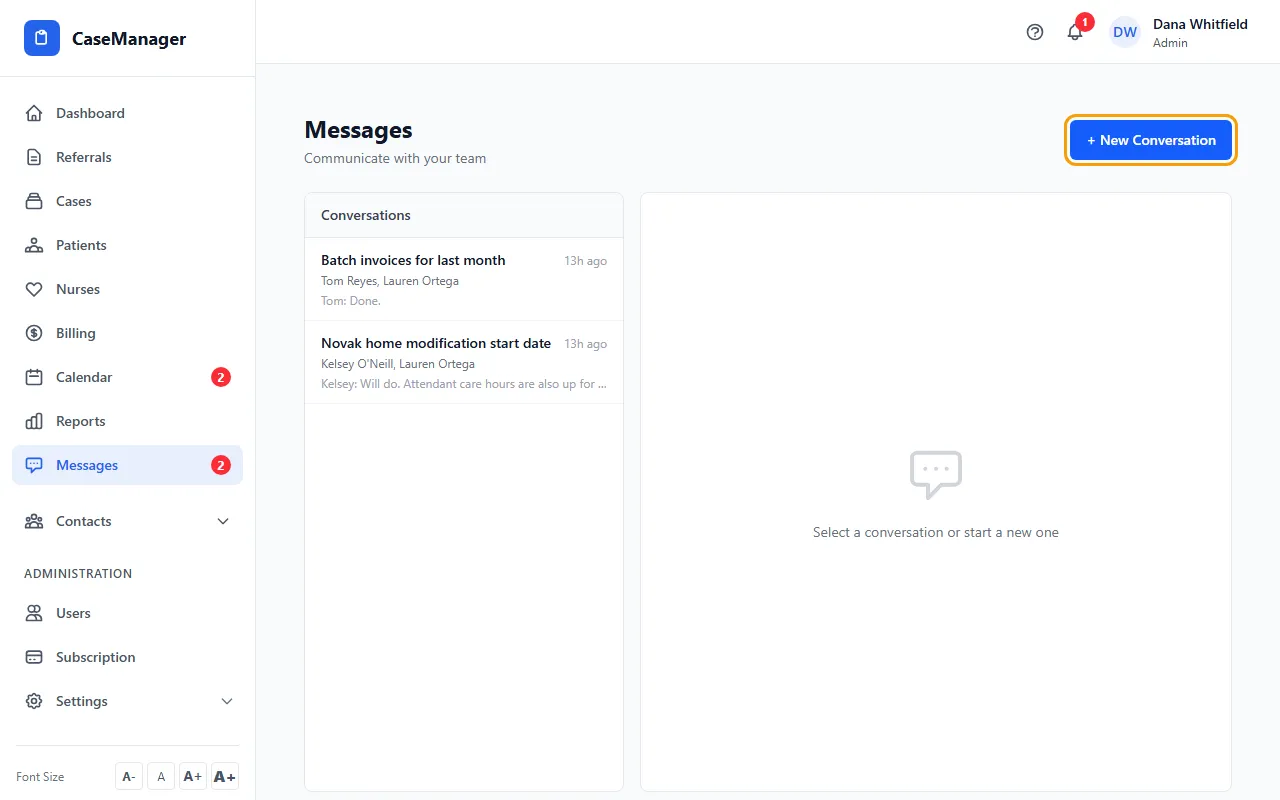Open the help question mark icon
The height and width of the screenshot is (800, 1280).
click(x=1035, y=32)
